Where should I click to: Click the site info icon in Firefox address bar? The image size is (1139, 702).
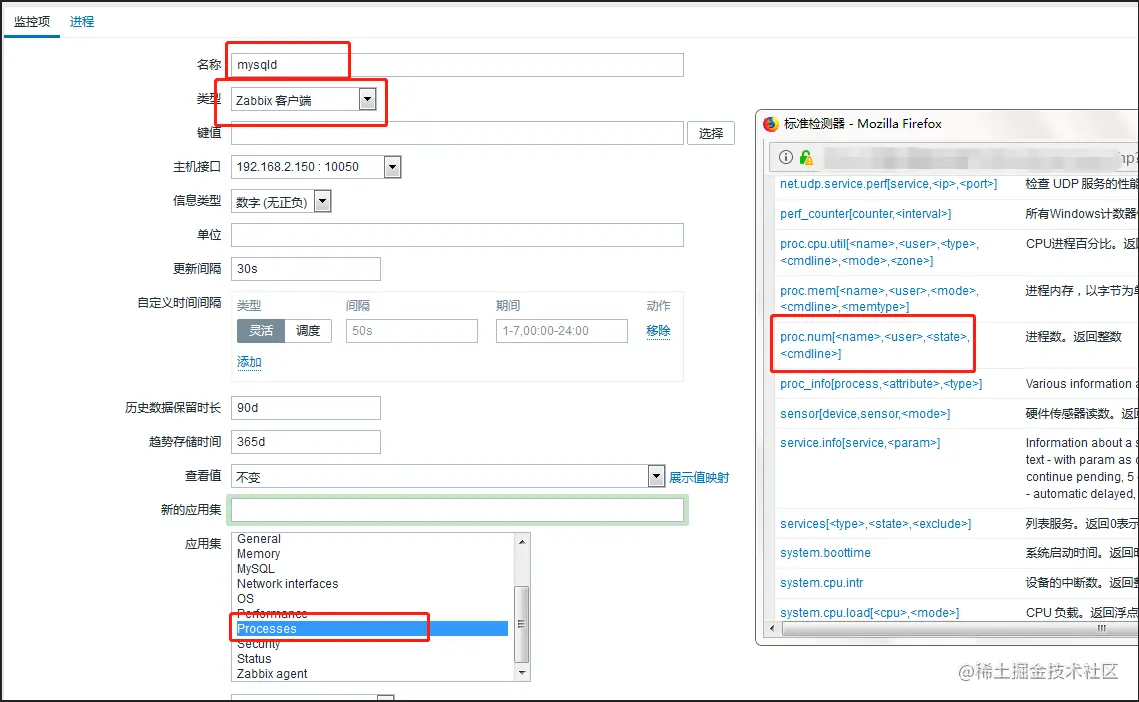point(786,157)
